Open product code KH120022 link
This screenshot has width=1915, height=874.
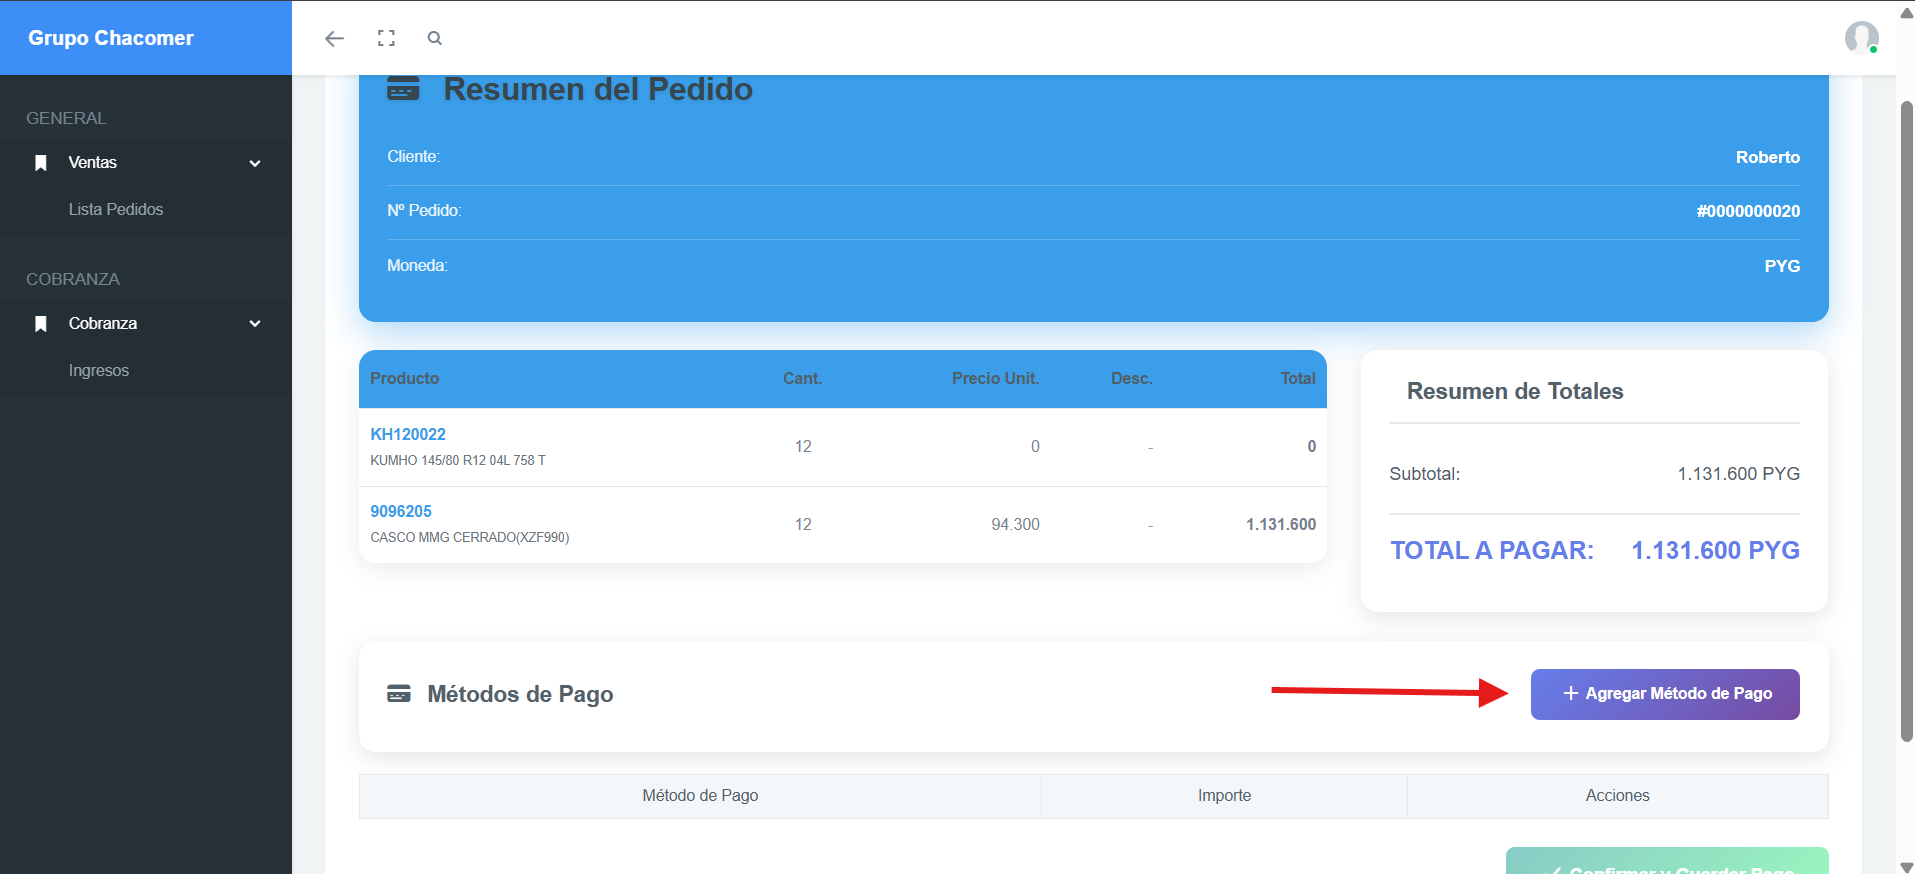pos(408,434)
